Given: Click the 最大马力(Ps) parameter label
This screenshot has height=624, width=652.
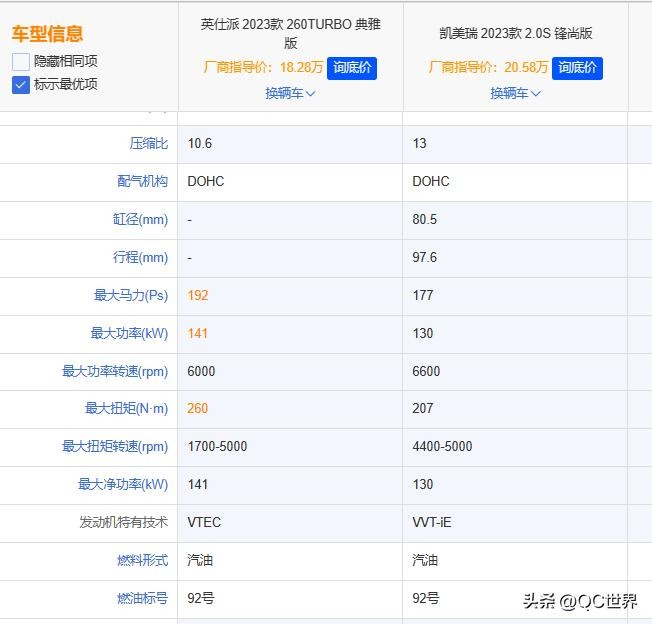Looking at the screenshot, I should (131, 296).
